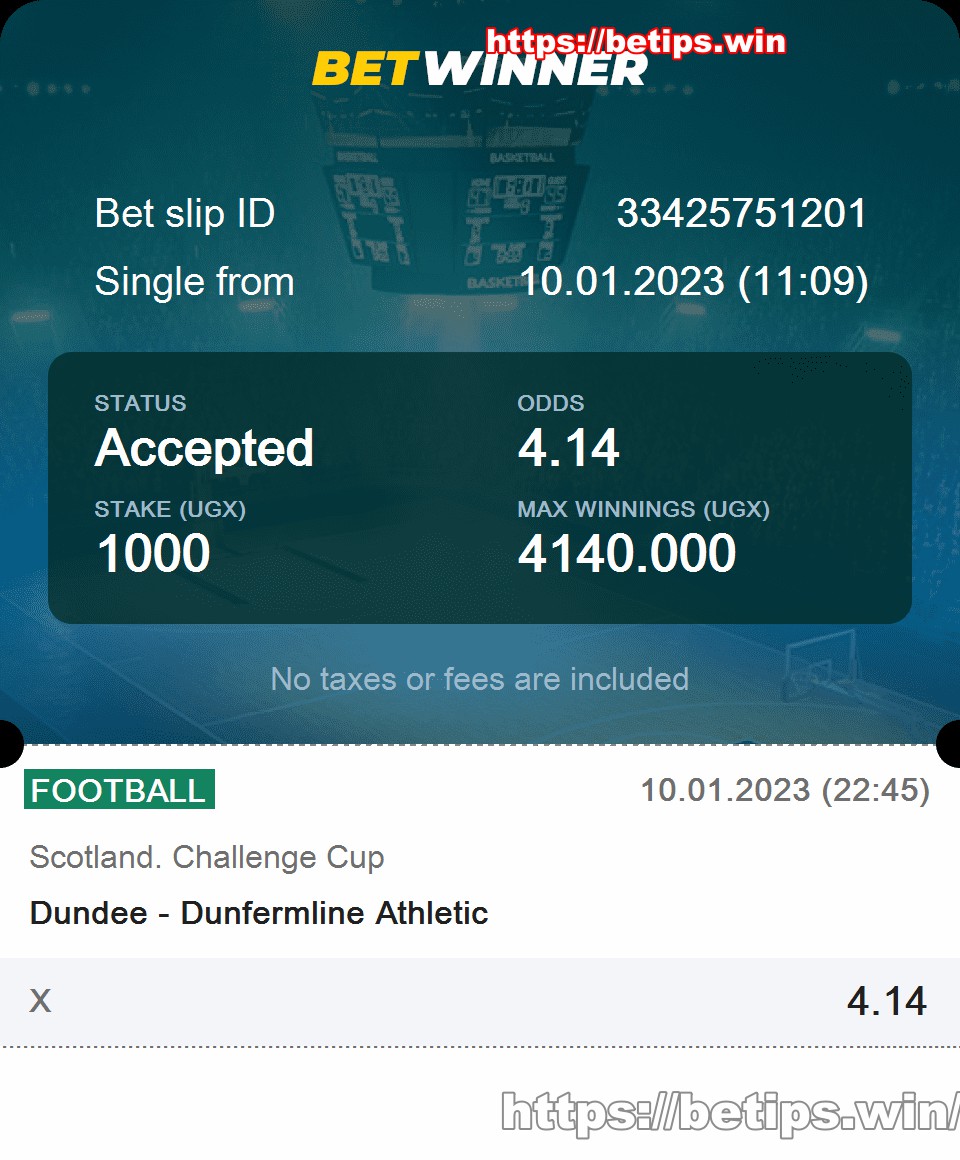Open the Dundee - Dunfermline Athletic match
960x1160 pixels.
tap(259, 913)
